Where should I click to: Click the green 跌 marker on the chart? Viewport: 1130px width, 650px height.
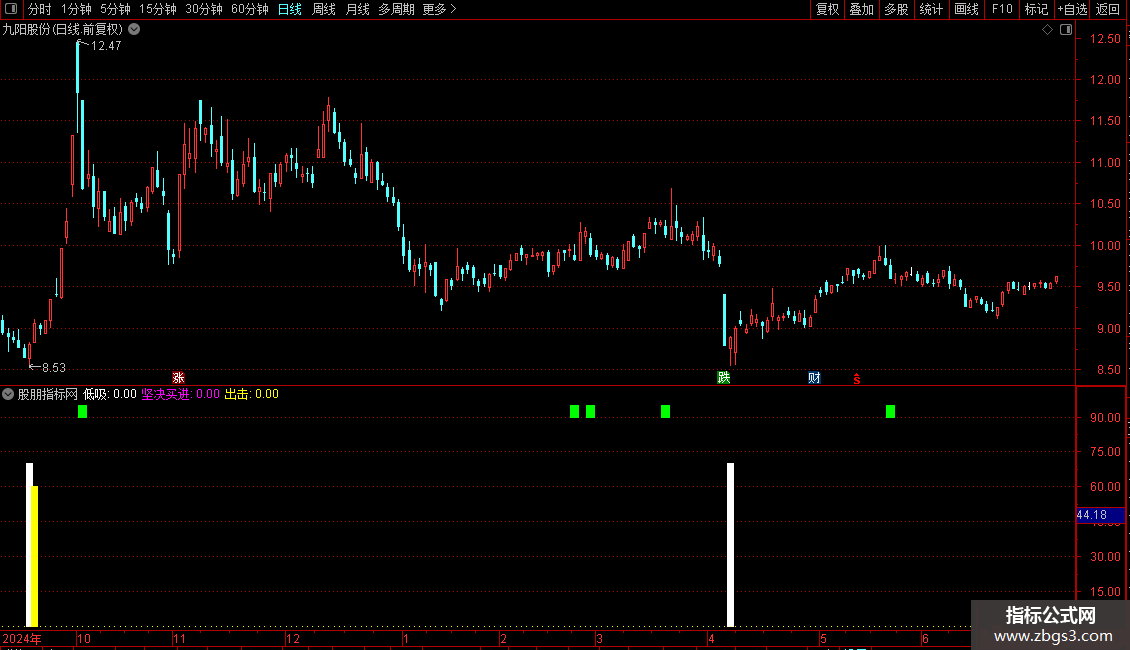point(724,378)
